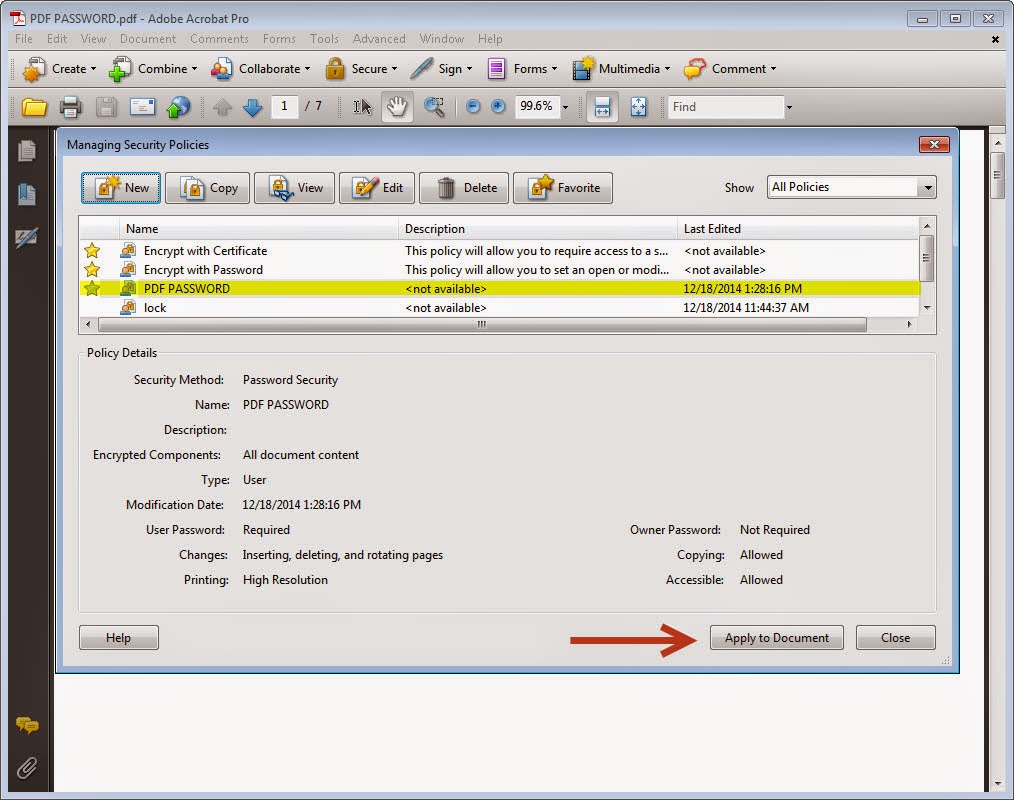
Task: Open the Signatures navigation panel
Action: (x=27, y=237)
